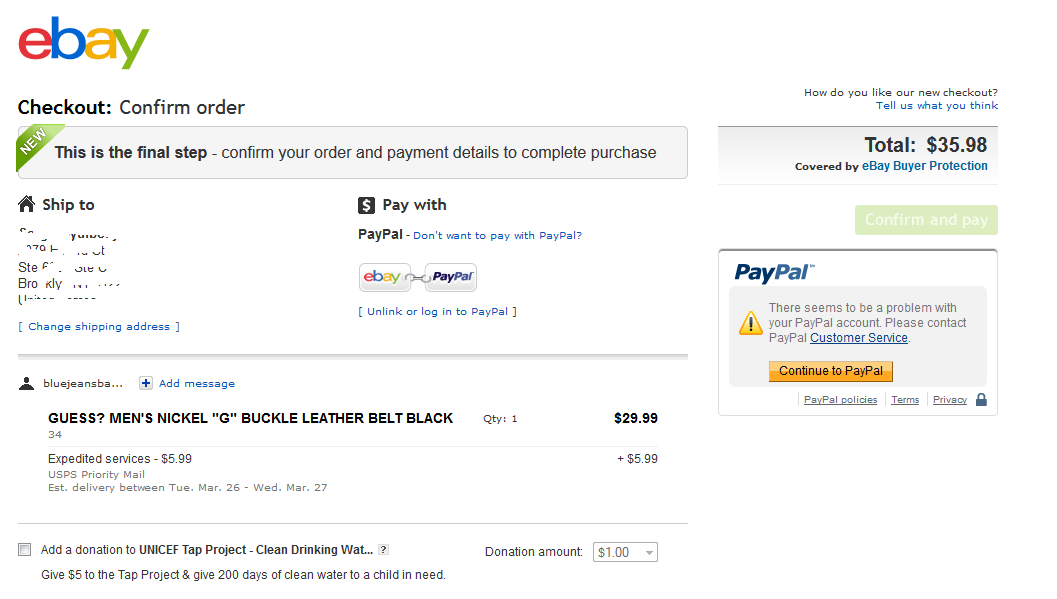Open the Donation amount dropdown
Image resolution: width=1057 pixels, height=599 pixels.
pyautogui.click(x=625, y=552)
